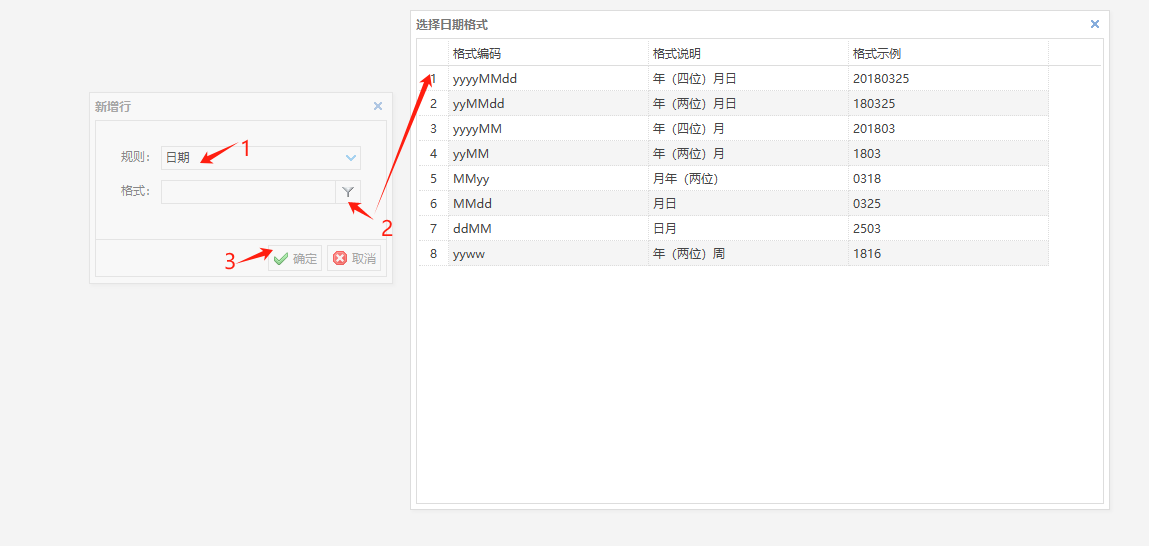Click the filter icon beside the format field

[x=347, y=192]
